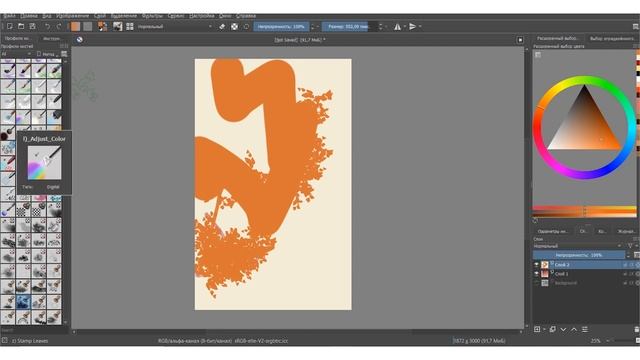Toggle alpha lock on Слой 1

click(638, 274)
